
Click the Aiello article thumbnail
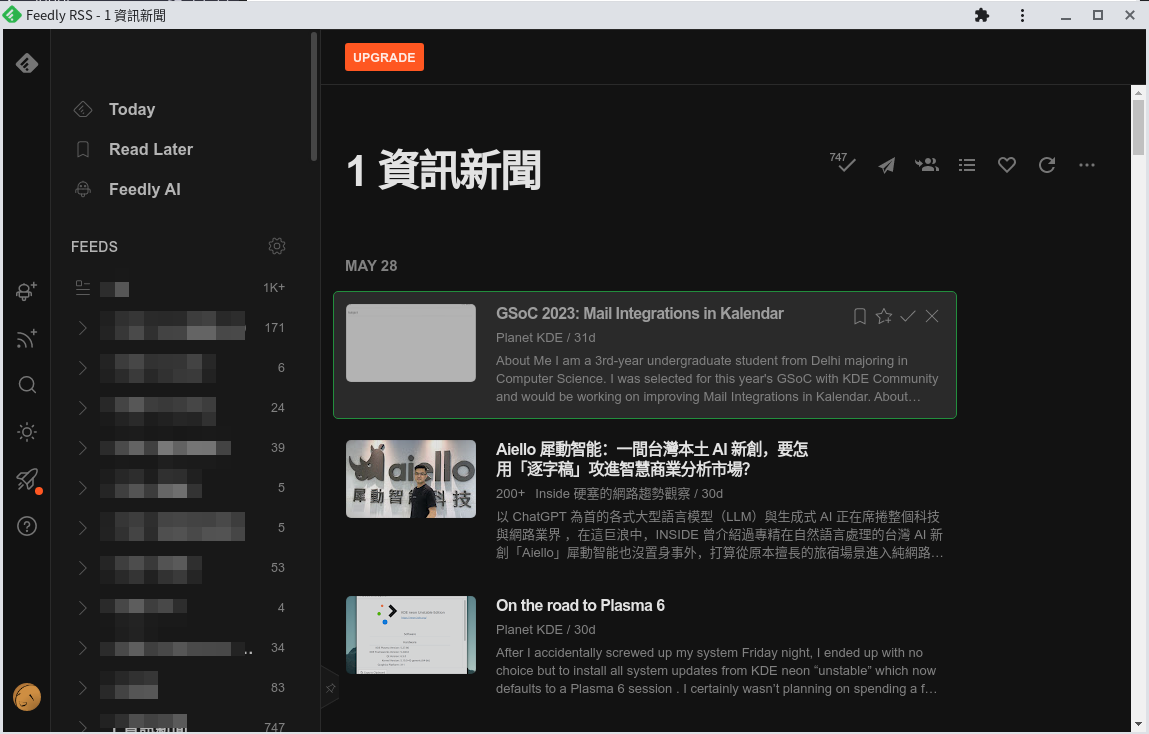(411, 479)
